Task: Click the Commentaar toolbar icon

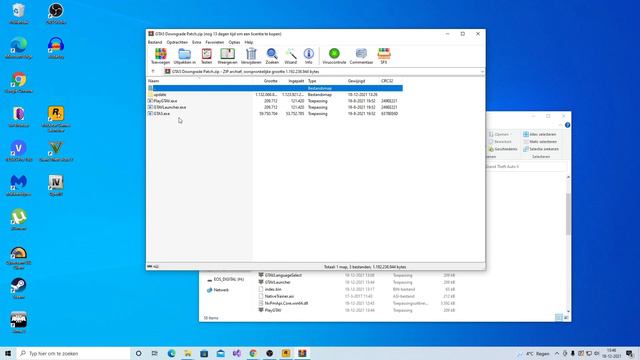Action: coord(361,56)
